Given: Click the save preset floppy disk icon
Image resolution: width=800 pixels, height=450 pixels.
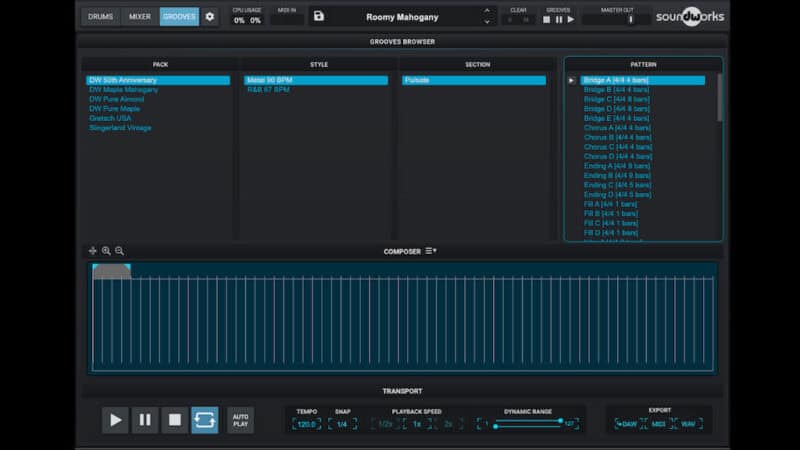Looking at the screenshot, I should coord(319,16).
